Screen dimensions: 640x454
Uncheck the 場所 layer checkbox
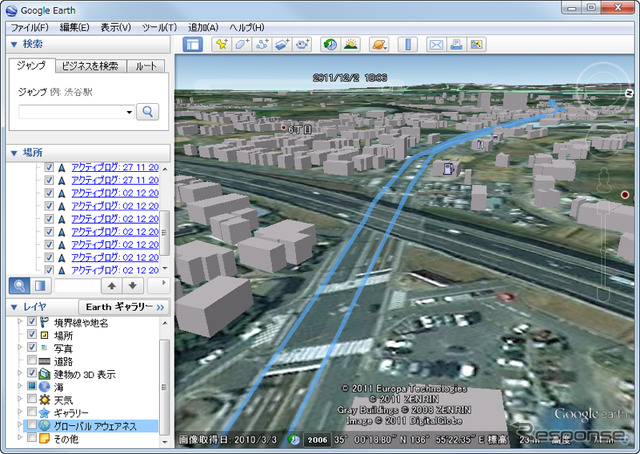pyautogui.click(x=31, y=335)
